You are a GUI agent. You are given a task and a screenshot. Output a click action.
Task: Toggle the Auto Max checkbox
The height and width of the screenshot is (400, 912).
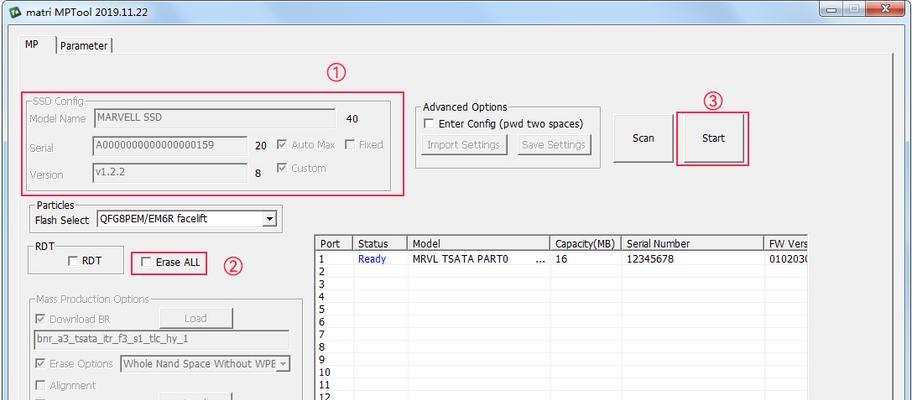[282, 144]
